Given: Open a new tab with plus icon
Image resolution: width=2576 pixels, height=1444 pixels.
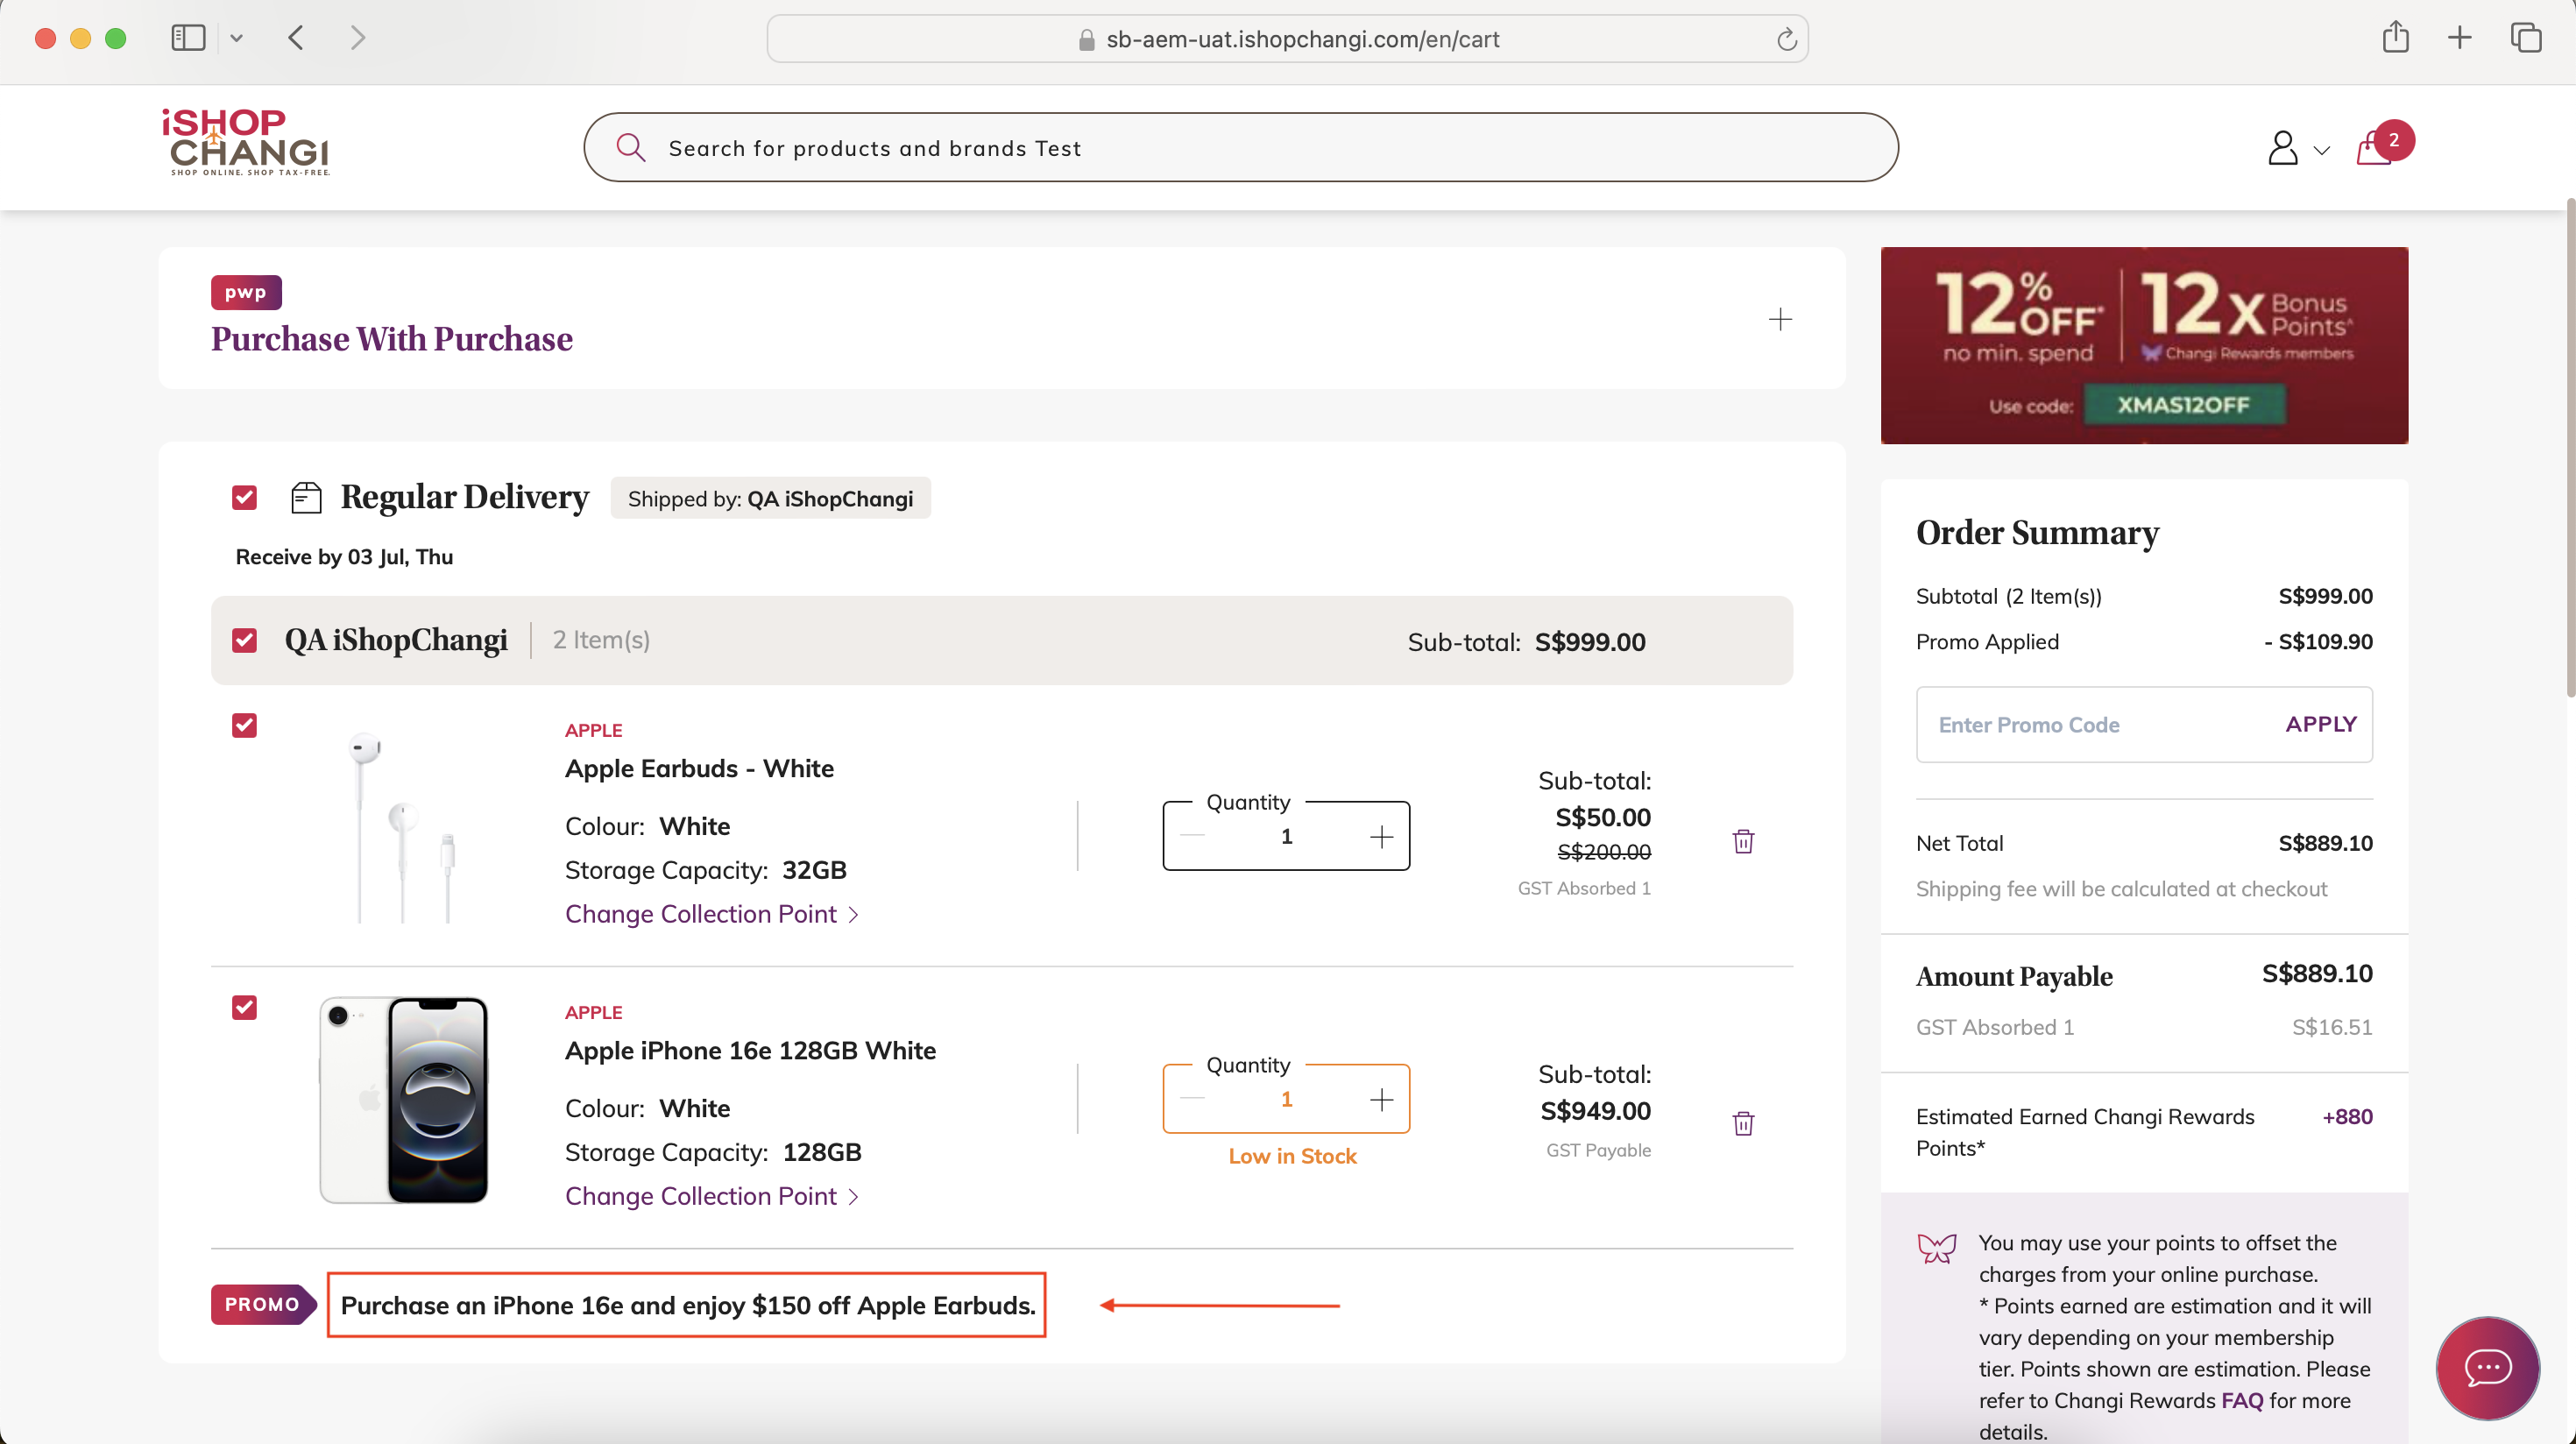Looking at the screenshot, I should [2459, 38].
